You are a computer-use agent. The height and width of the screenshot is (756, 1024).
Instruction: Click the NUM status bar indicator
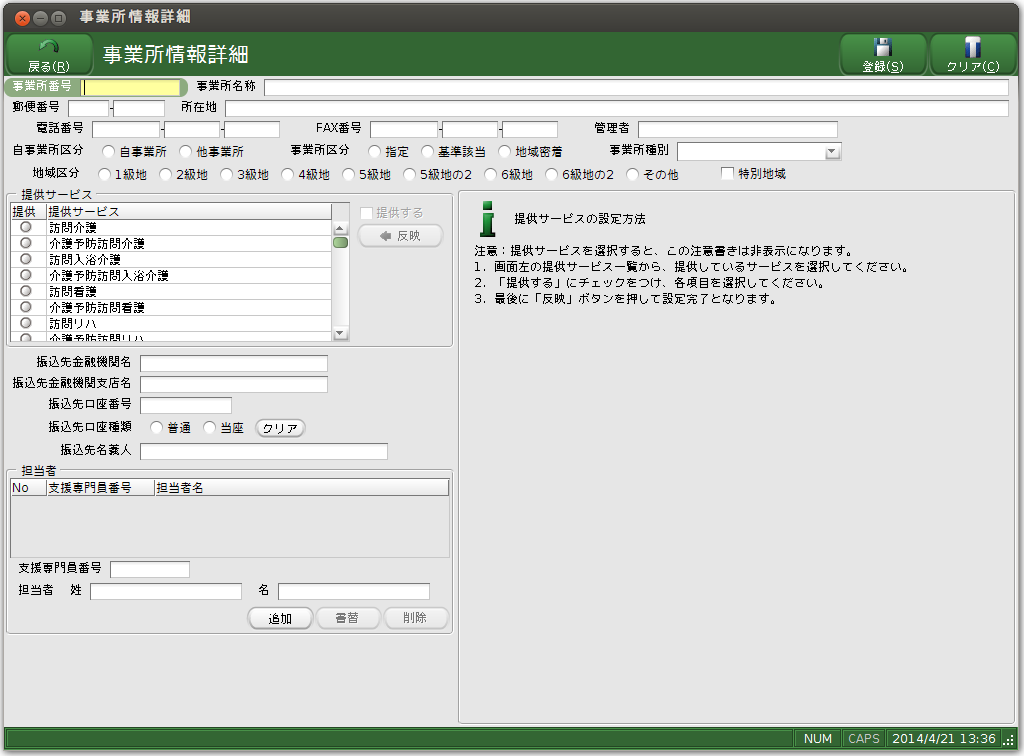click(818, 738)
